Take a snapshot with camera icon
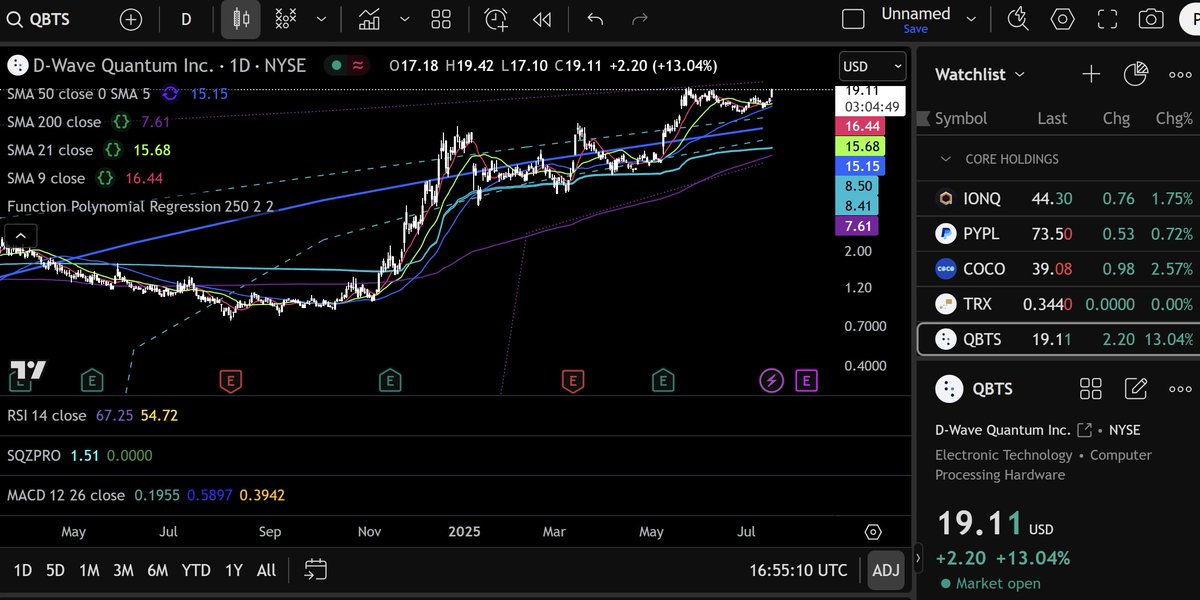Screen dimensions: 1200x600 (1152, 19)
